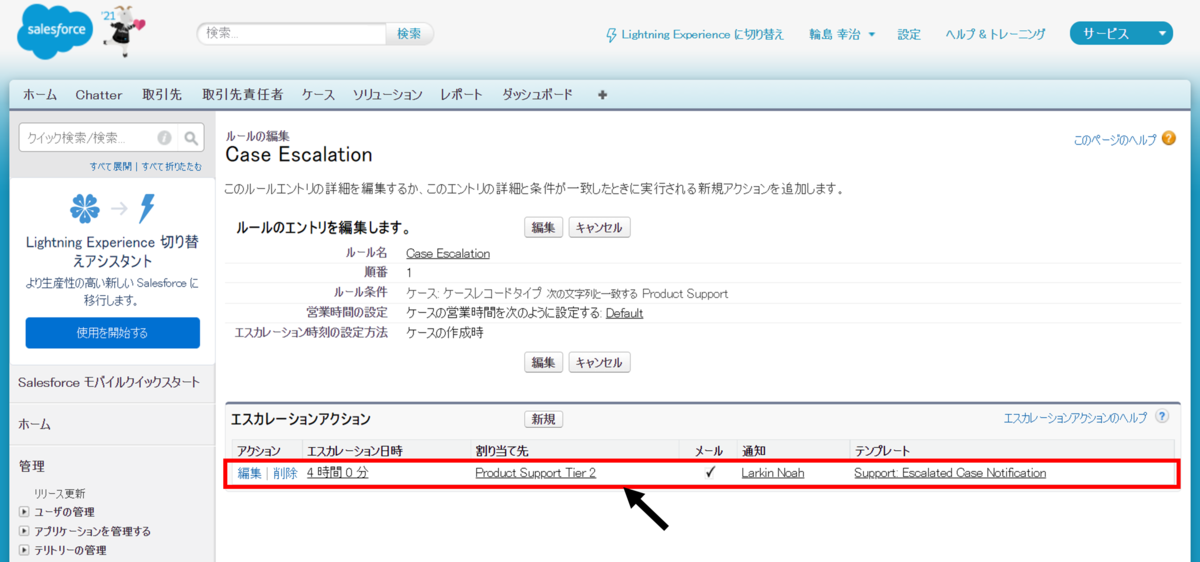Viewport: 1200px width, 562px height.
Task: Click ケースの作成時 value text
Action: [x=445, y=332]
